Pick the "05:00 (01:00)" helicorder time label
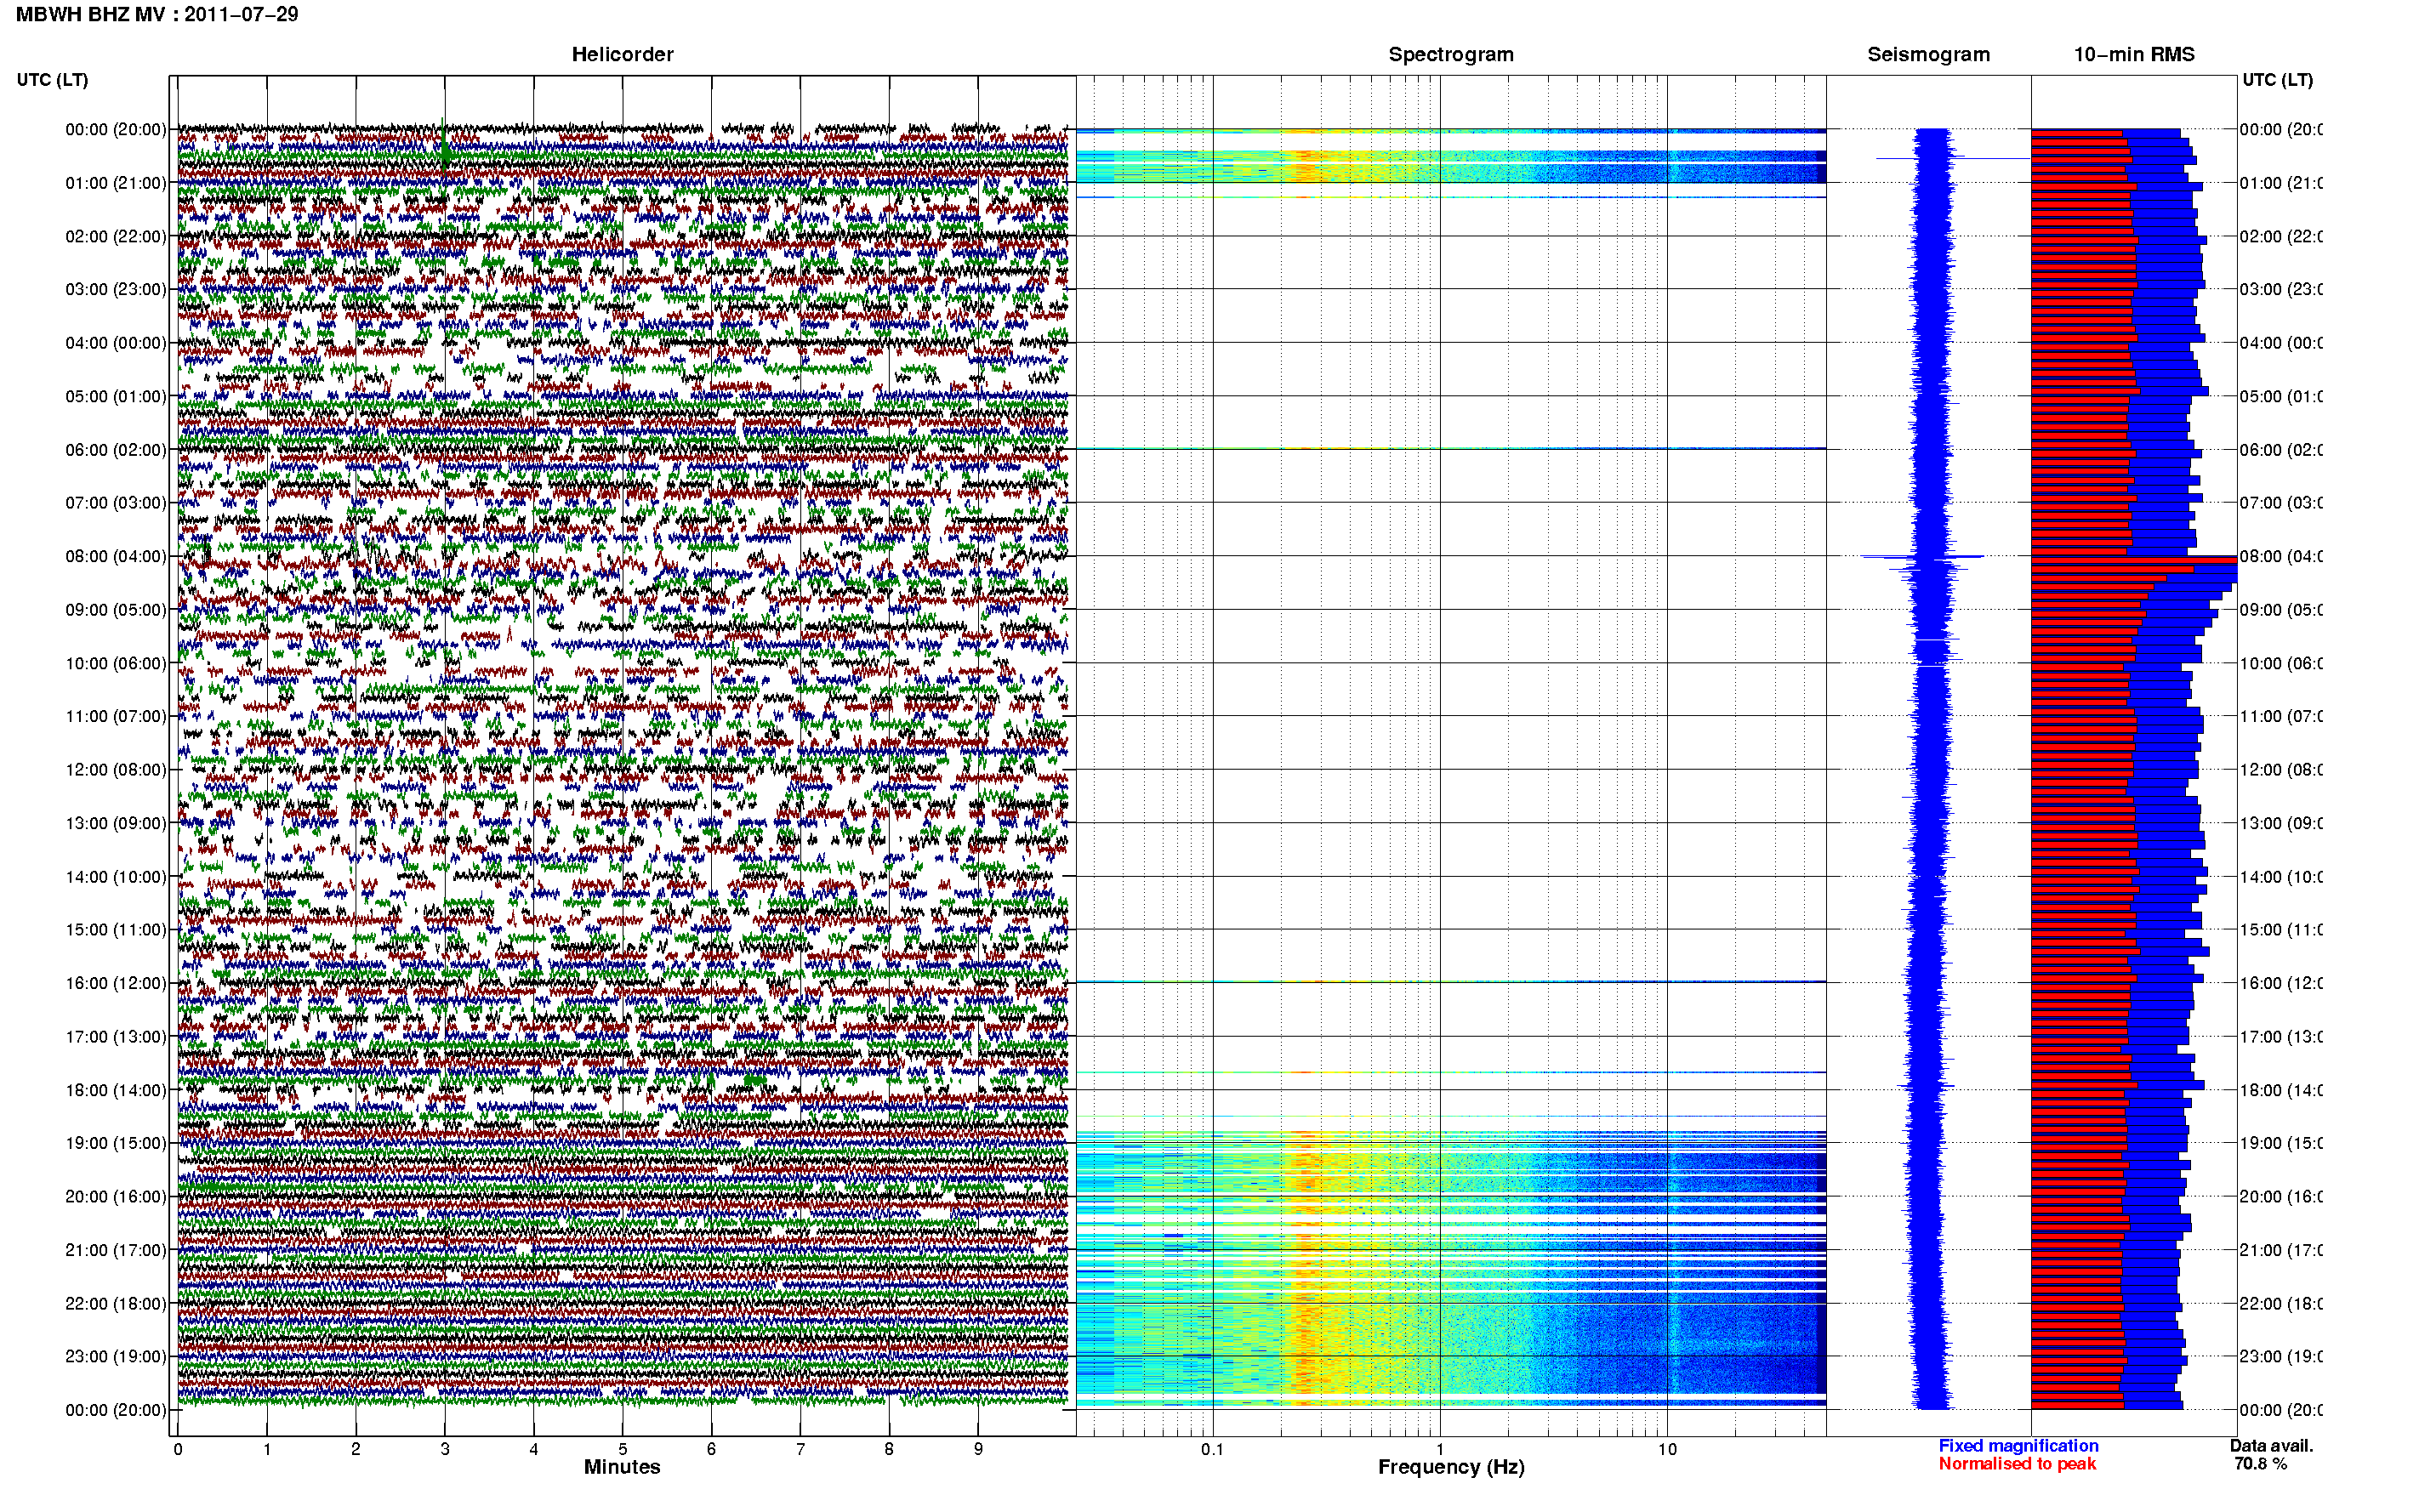Image resolution: width=2419 pixels, height=1512 pixels. [116, 396]
